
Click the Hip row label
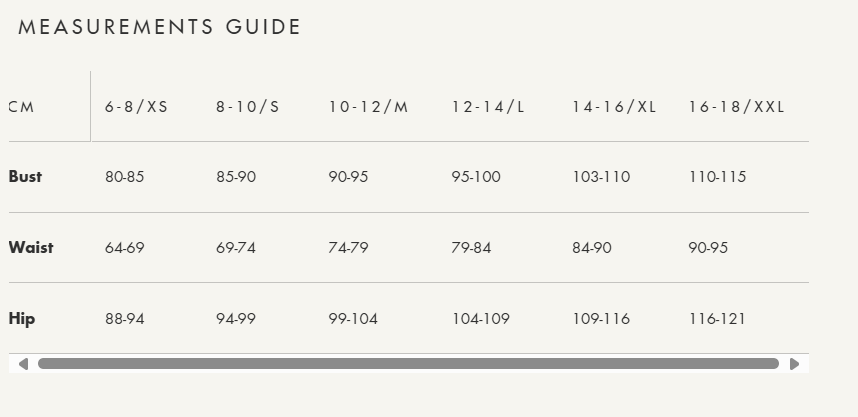coord(22,319)
